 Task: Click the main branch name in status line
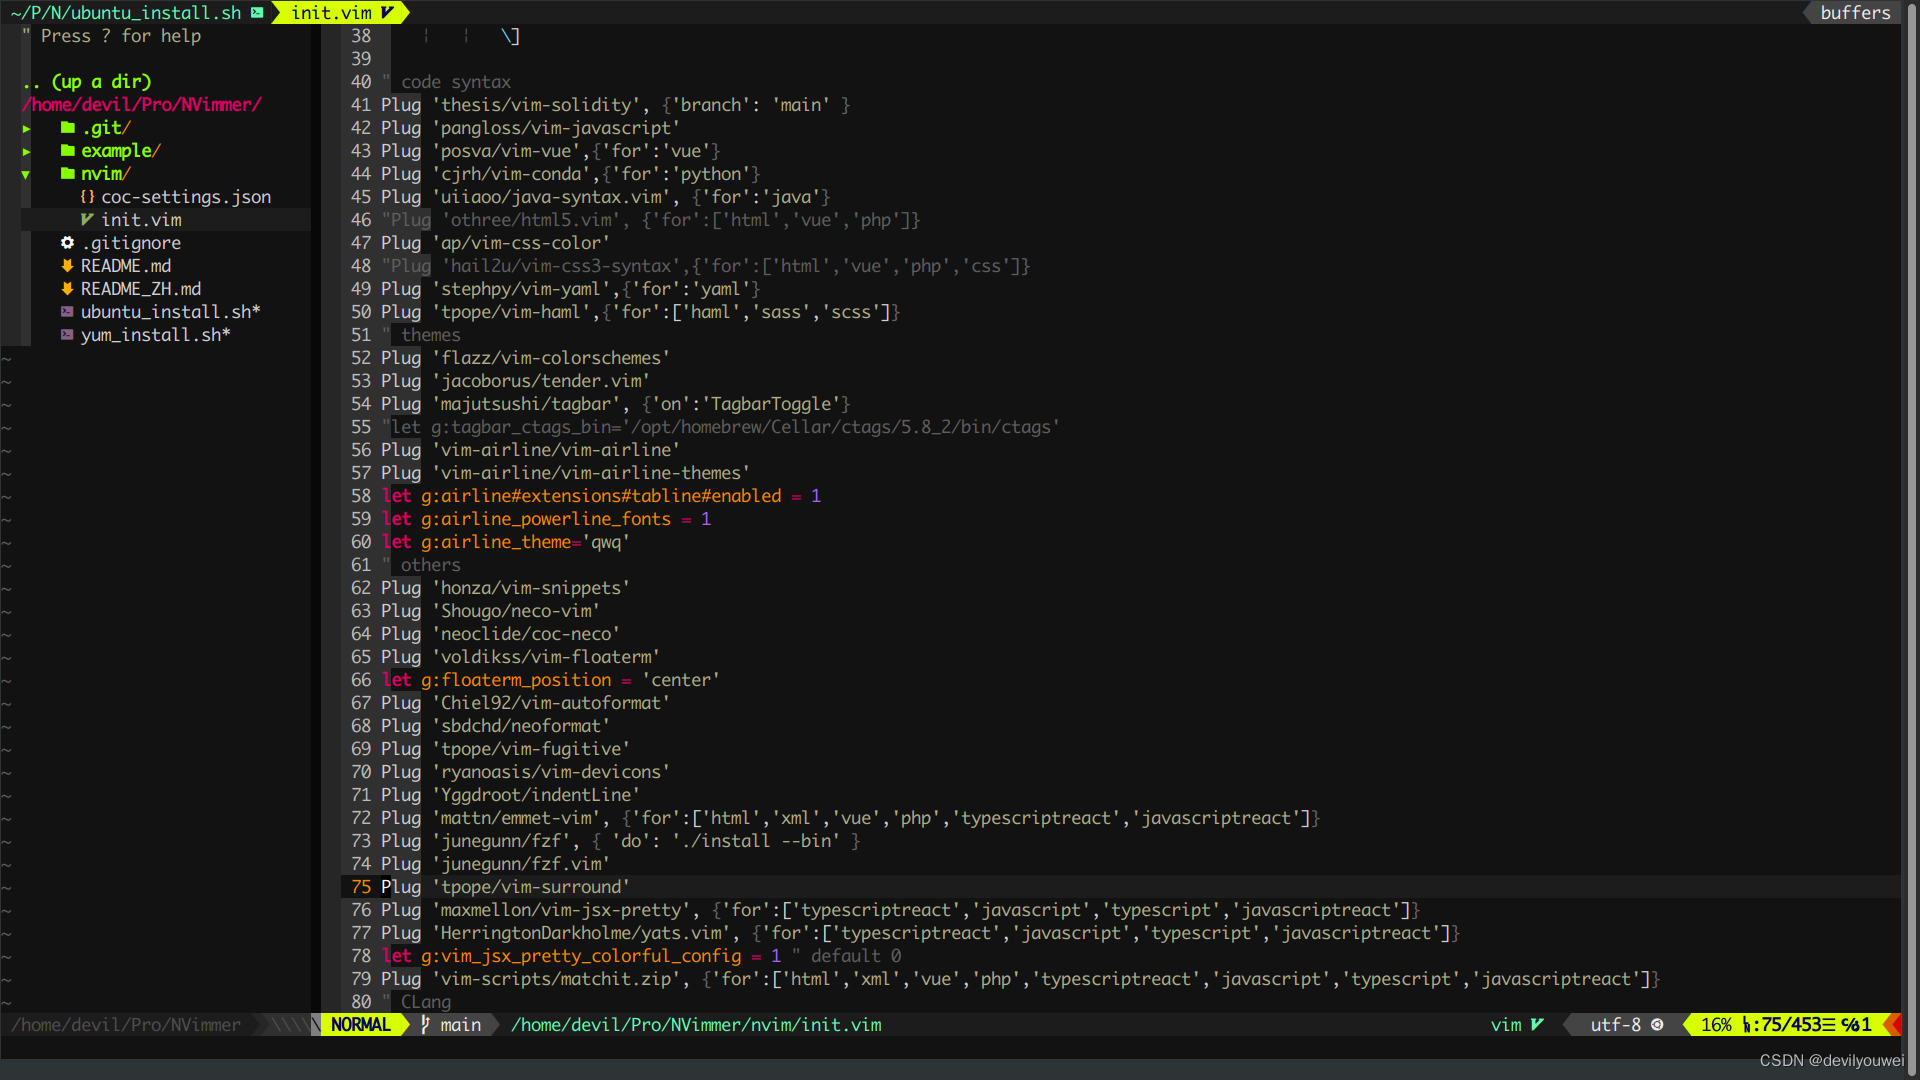tap(461, 1025)
